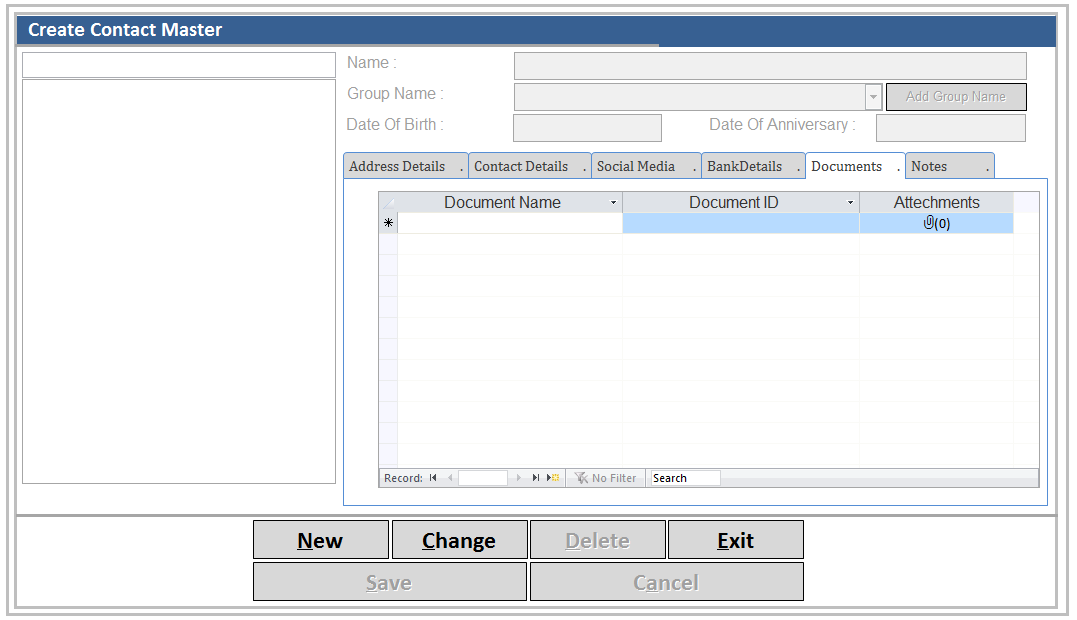Go to last record in navigator
1077x620 pixels.
536,478
